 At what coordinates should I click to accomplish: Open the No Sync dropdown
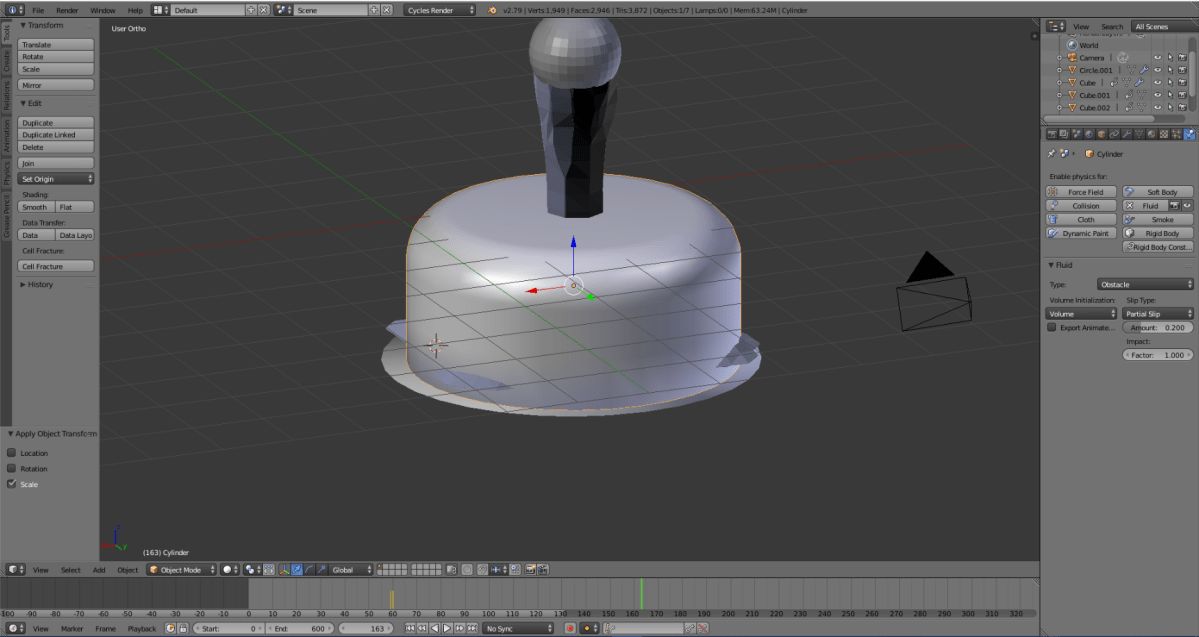pyautogui.click(x=518, y=629)
